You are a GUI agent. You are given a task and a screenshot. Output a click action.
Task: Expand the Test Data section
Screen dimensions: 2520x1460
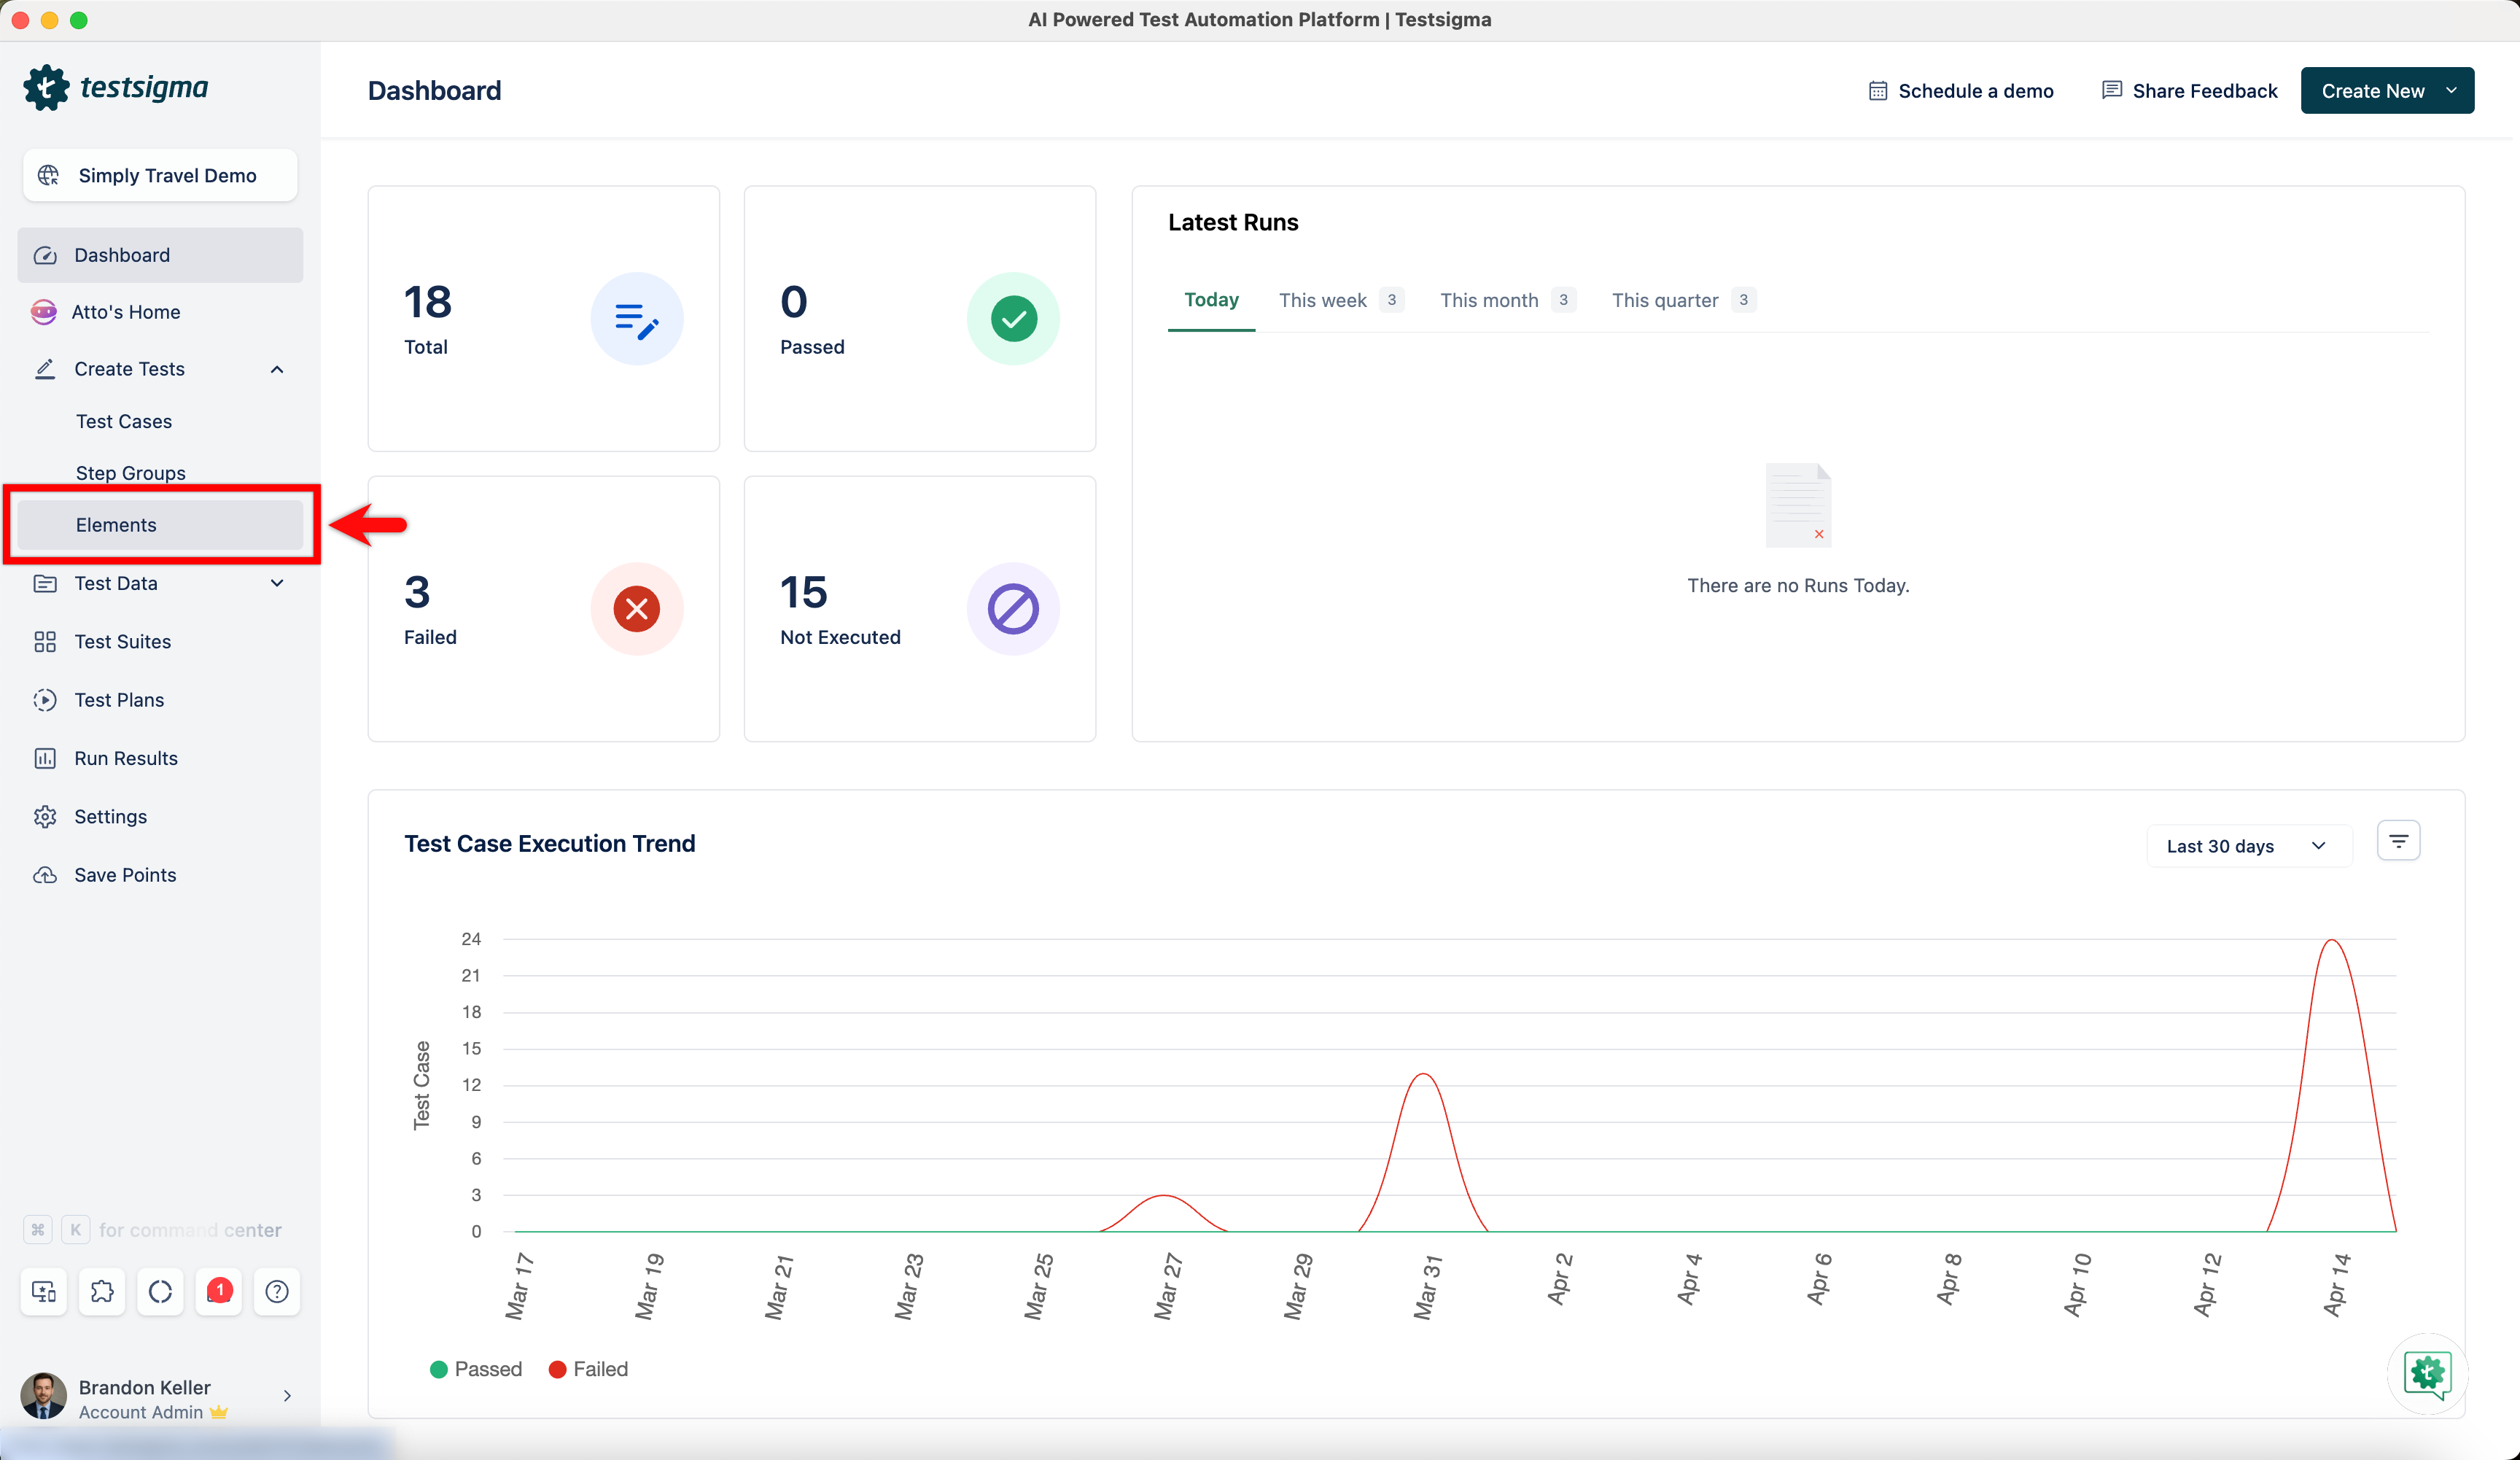point(277,583)
